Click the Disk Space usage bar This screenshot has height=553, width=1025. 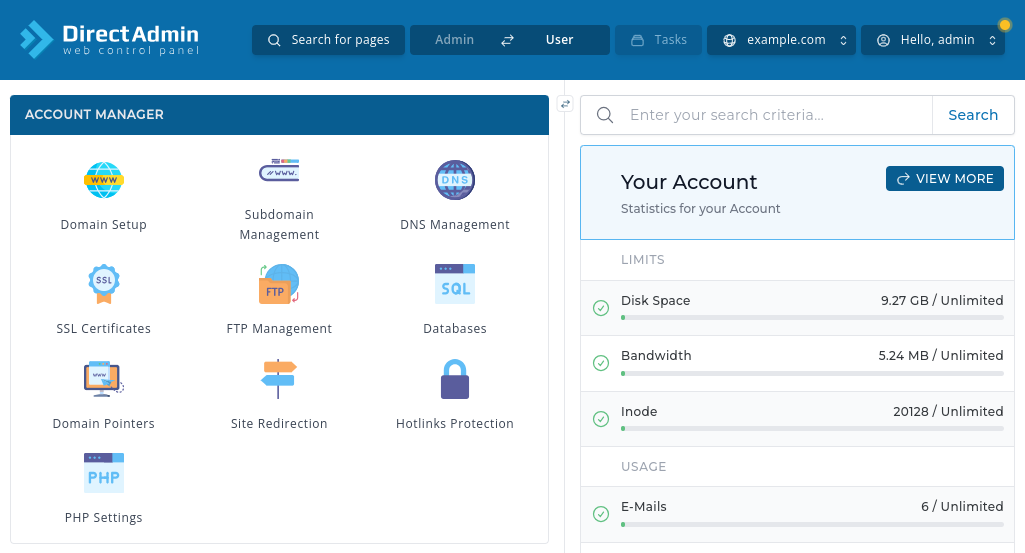tap(811, 317)
